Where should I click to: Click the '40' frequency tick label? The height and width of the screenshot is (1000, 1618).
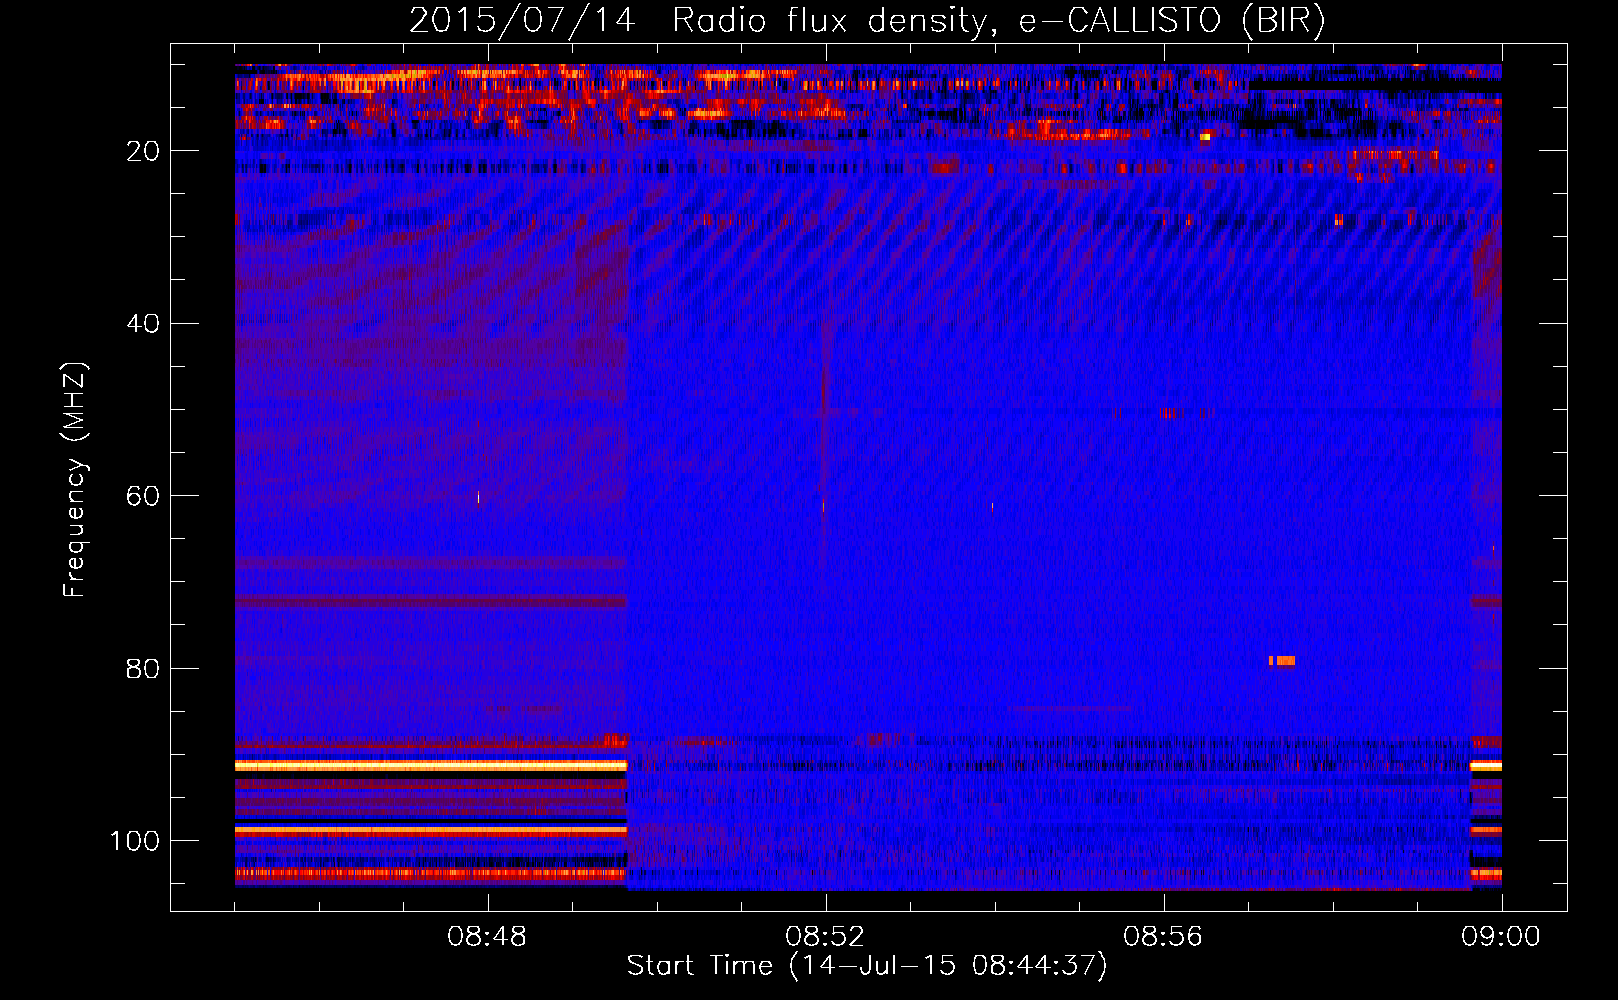[143, 324]
